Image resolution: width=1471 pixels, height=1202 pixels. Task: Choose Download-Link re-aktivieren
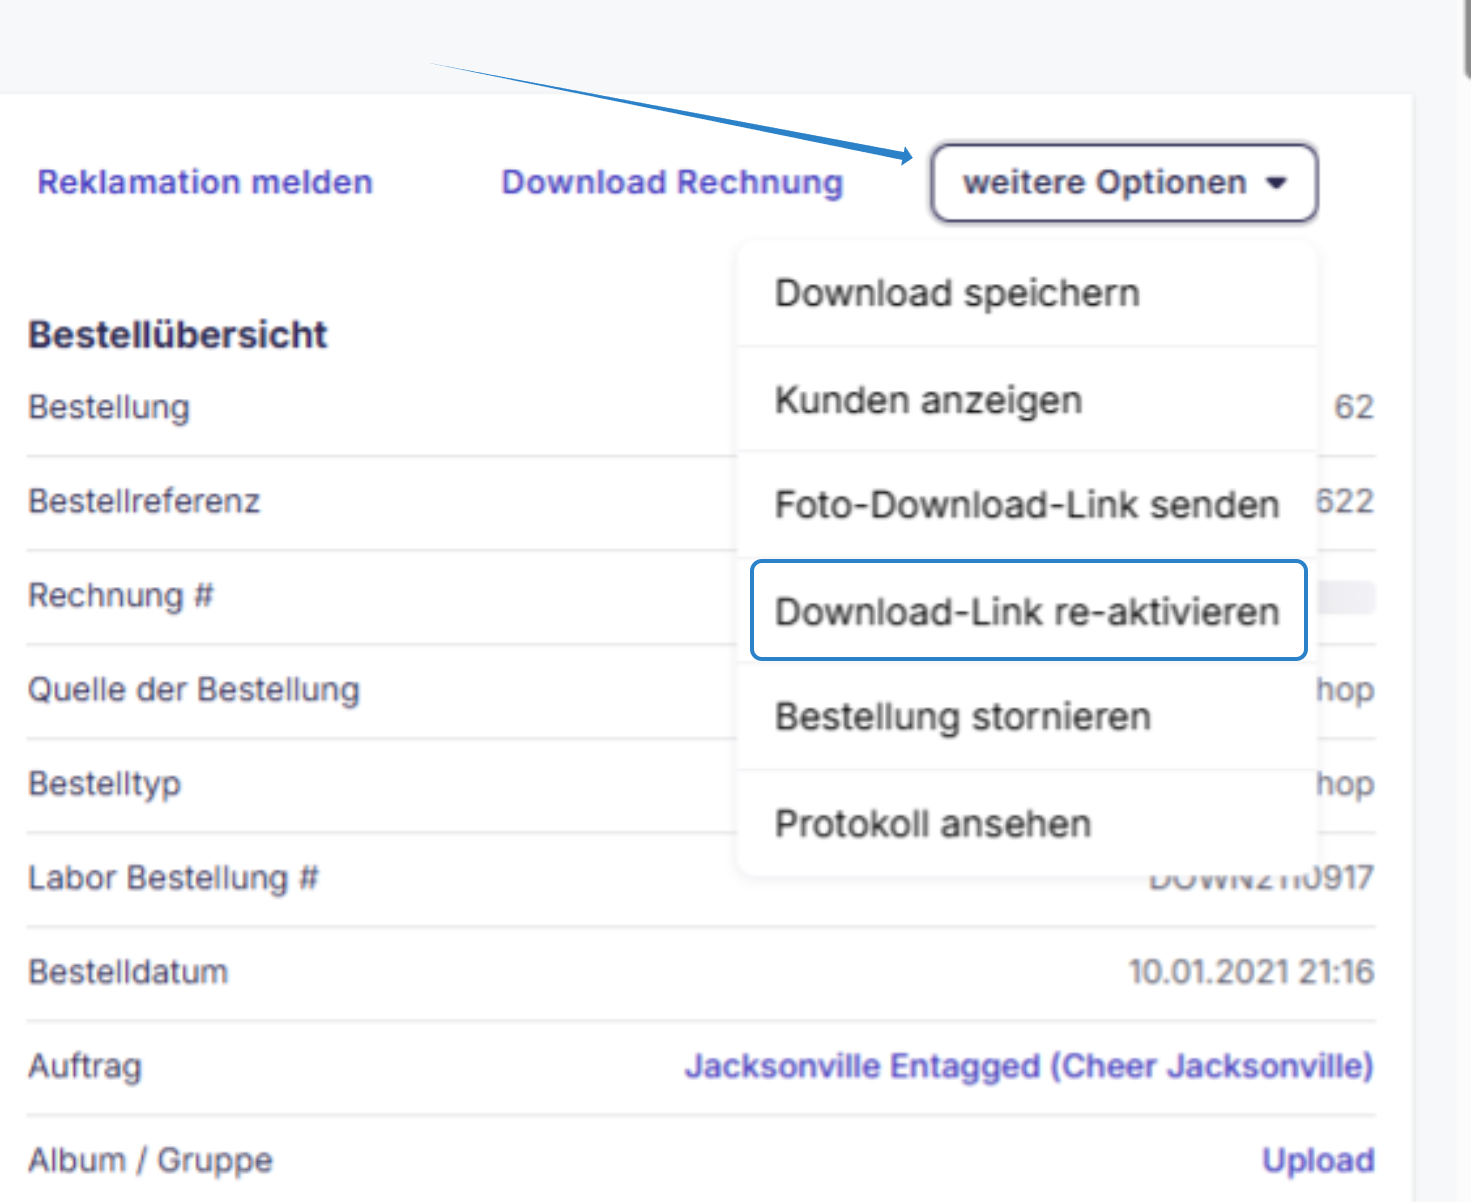[x=1029, y=610]
